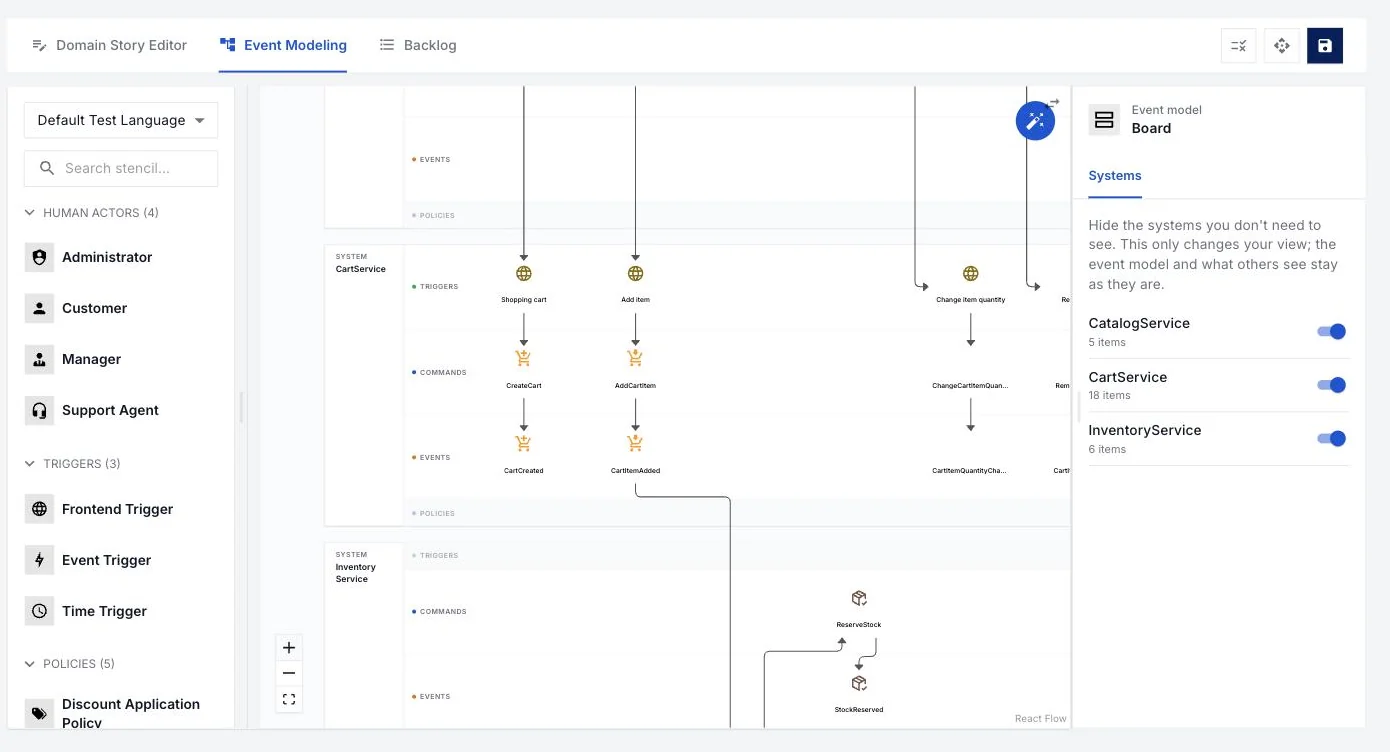The image size is (1390, 752).
Task: Collapse the Human Actors section
Action: 91,213
